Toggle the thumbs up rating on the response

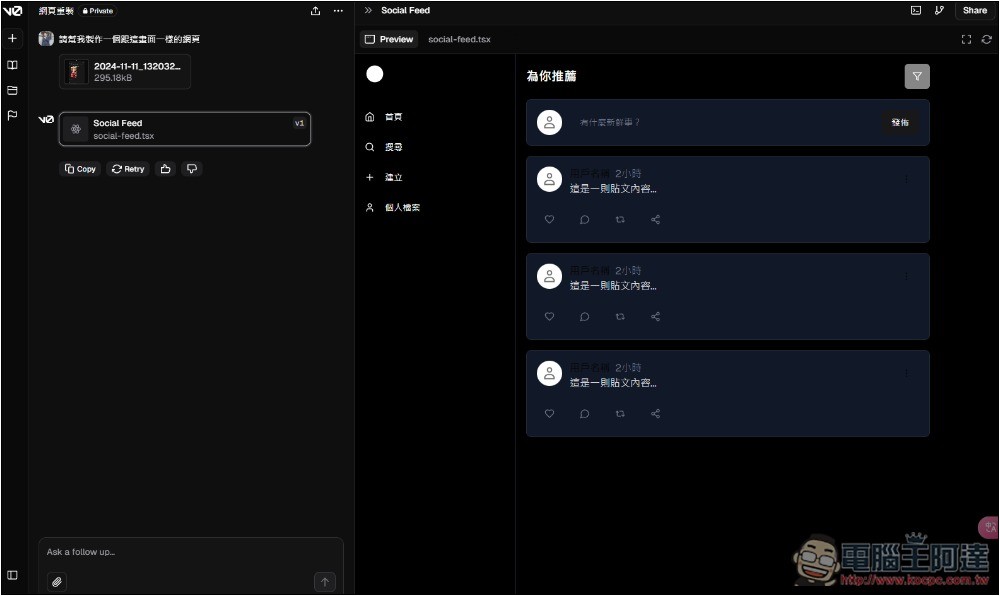tap(166, 169)
